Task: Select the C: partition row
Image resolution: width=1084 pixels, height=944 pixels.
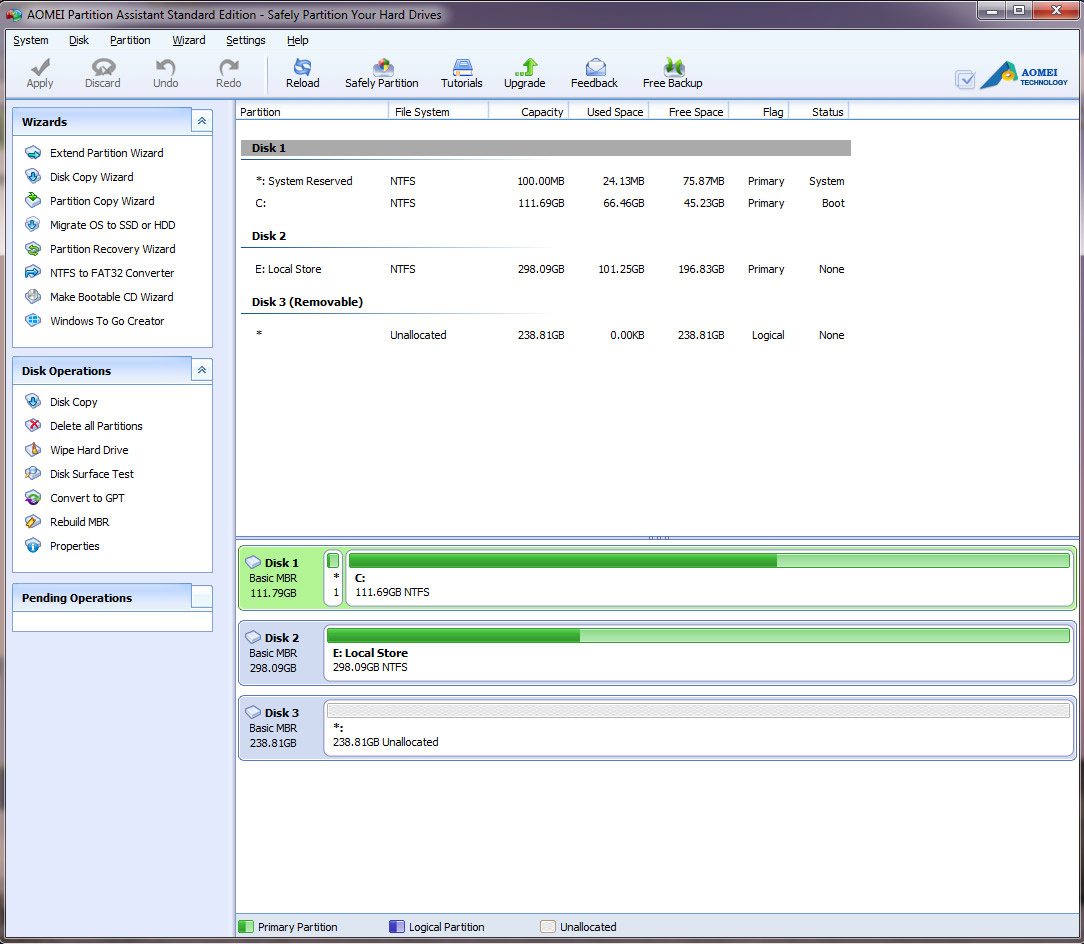Action: [x=545, y=203]
